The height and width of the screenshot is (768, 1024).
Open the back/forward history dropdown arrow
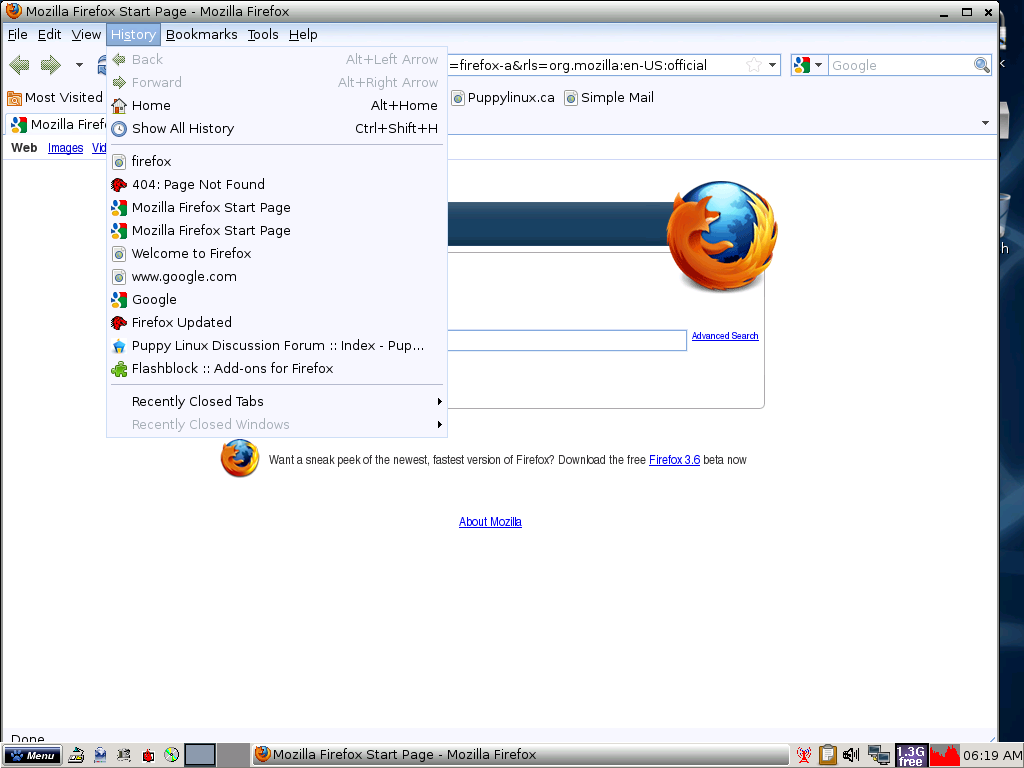(x=79, y=65)
